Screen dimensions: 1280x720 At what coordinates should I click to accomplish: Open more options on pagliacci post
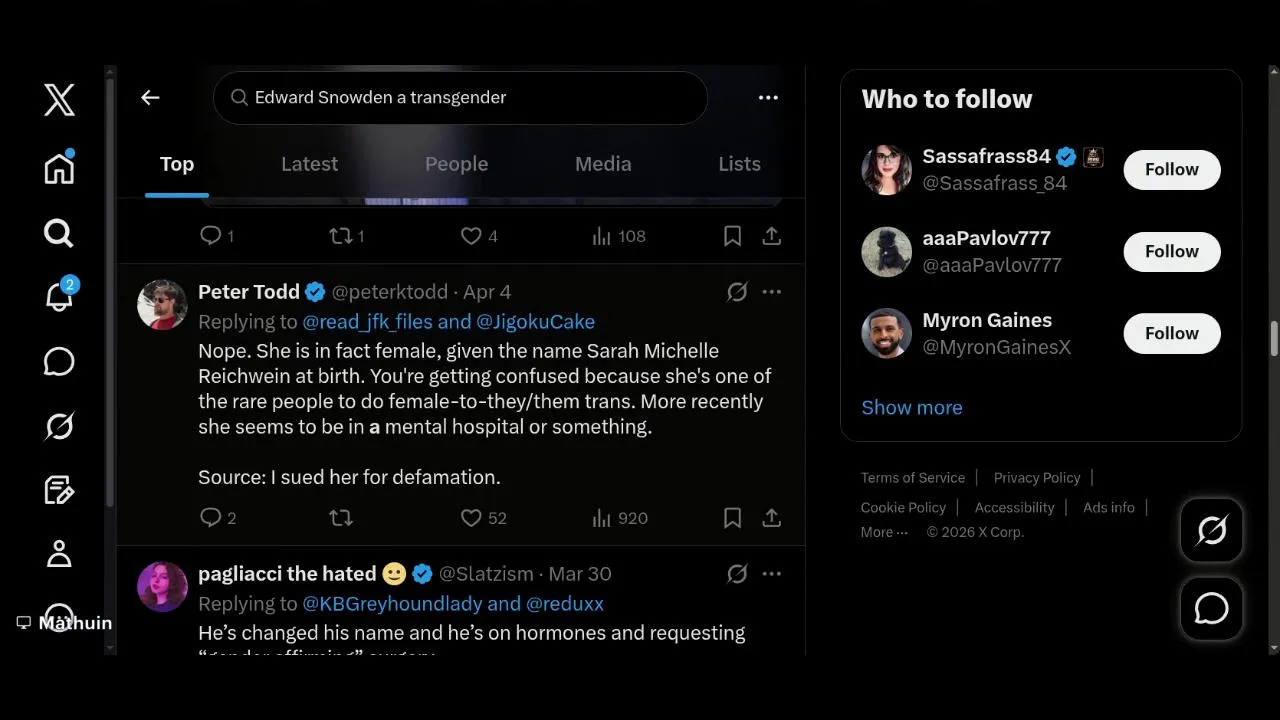771,574
